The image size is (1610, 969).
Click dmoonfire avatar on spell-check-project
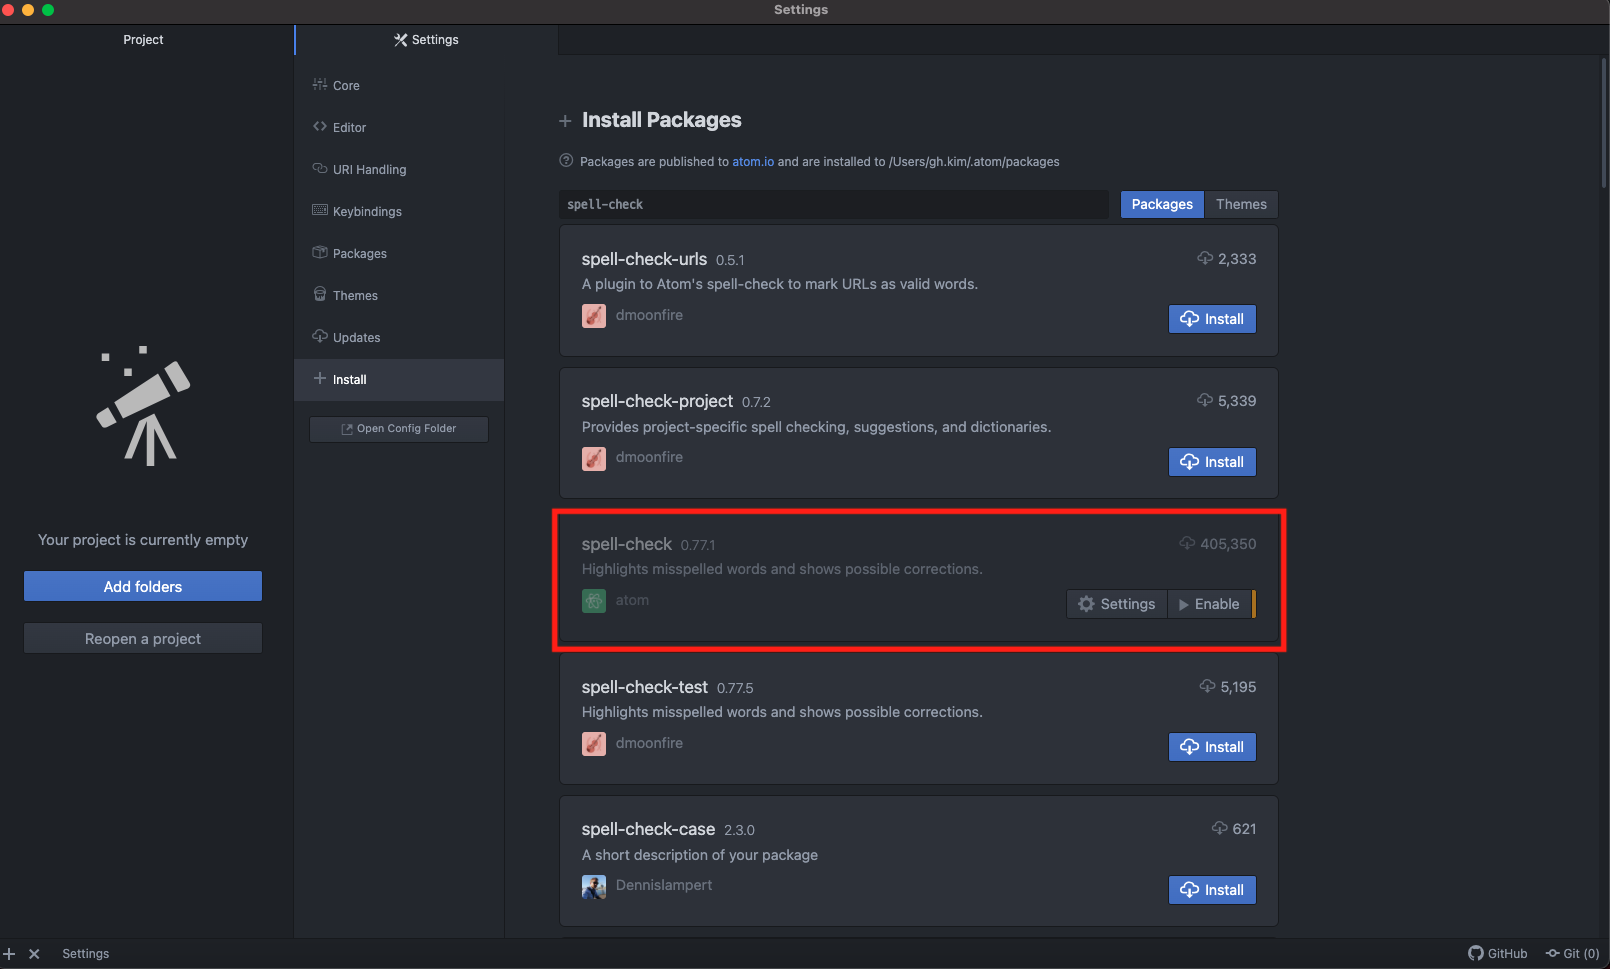click(x=594, y=459)
